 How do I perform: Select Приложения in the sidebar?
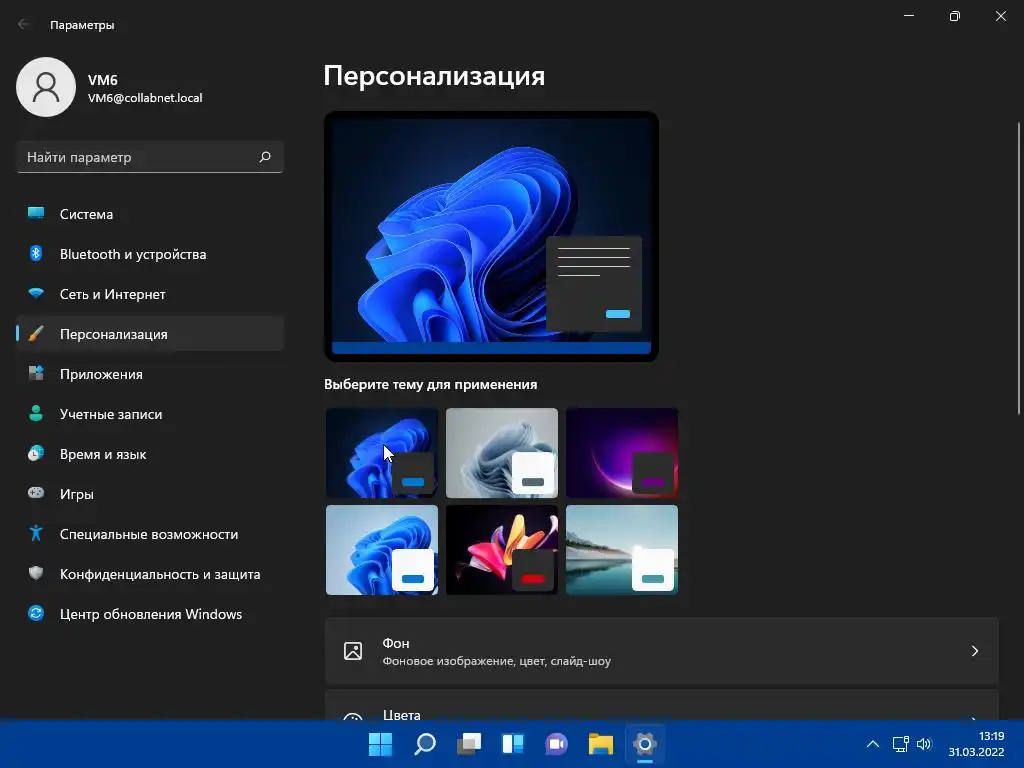coord(150,374)
